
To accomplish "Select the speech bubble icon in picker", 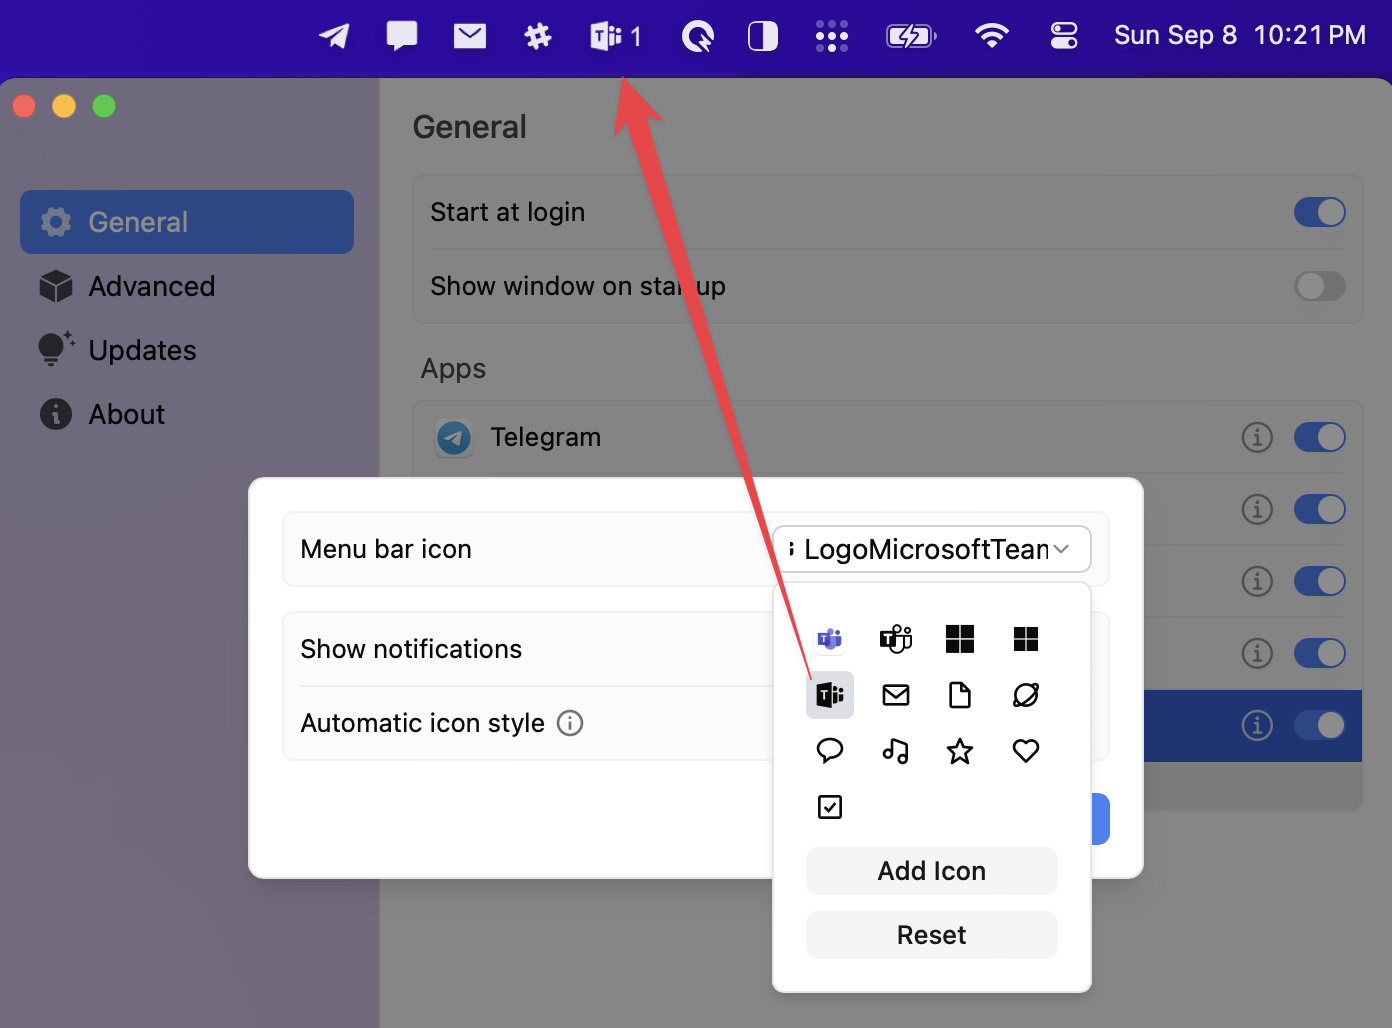I will click(830, 751).
